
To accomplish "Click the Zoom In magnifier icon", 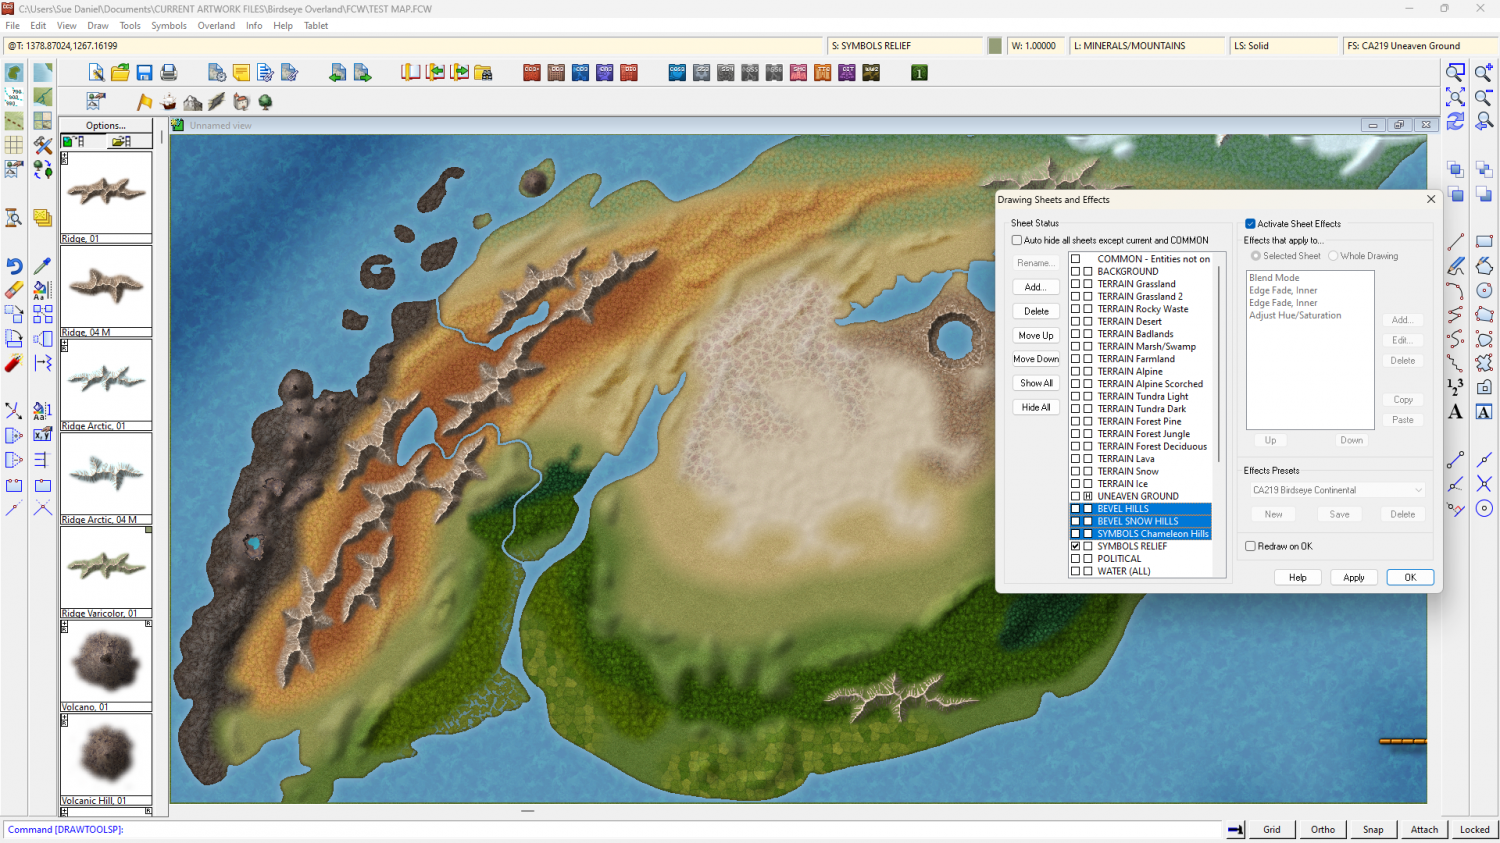I will (x=1484, y=72).
